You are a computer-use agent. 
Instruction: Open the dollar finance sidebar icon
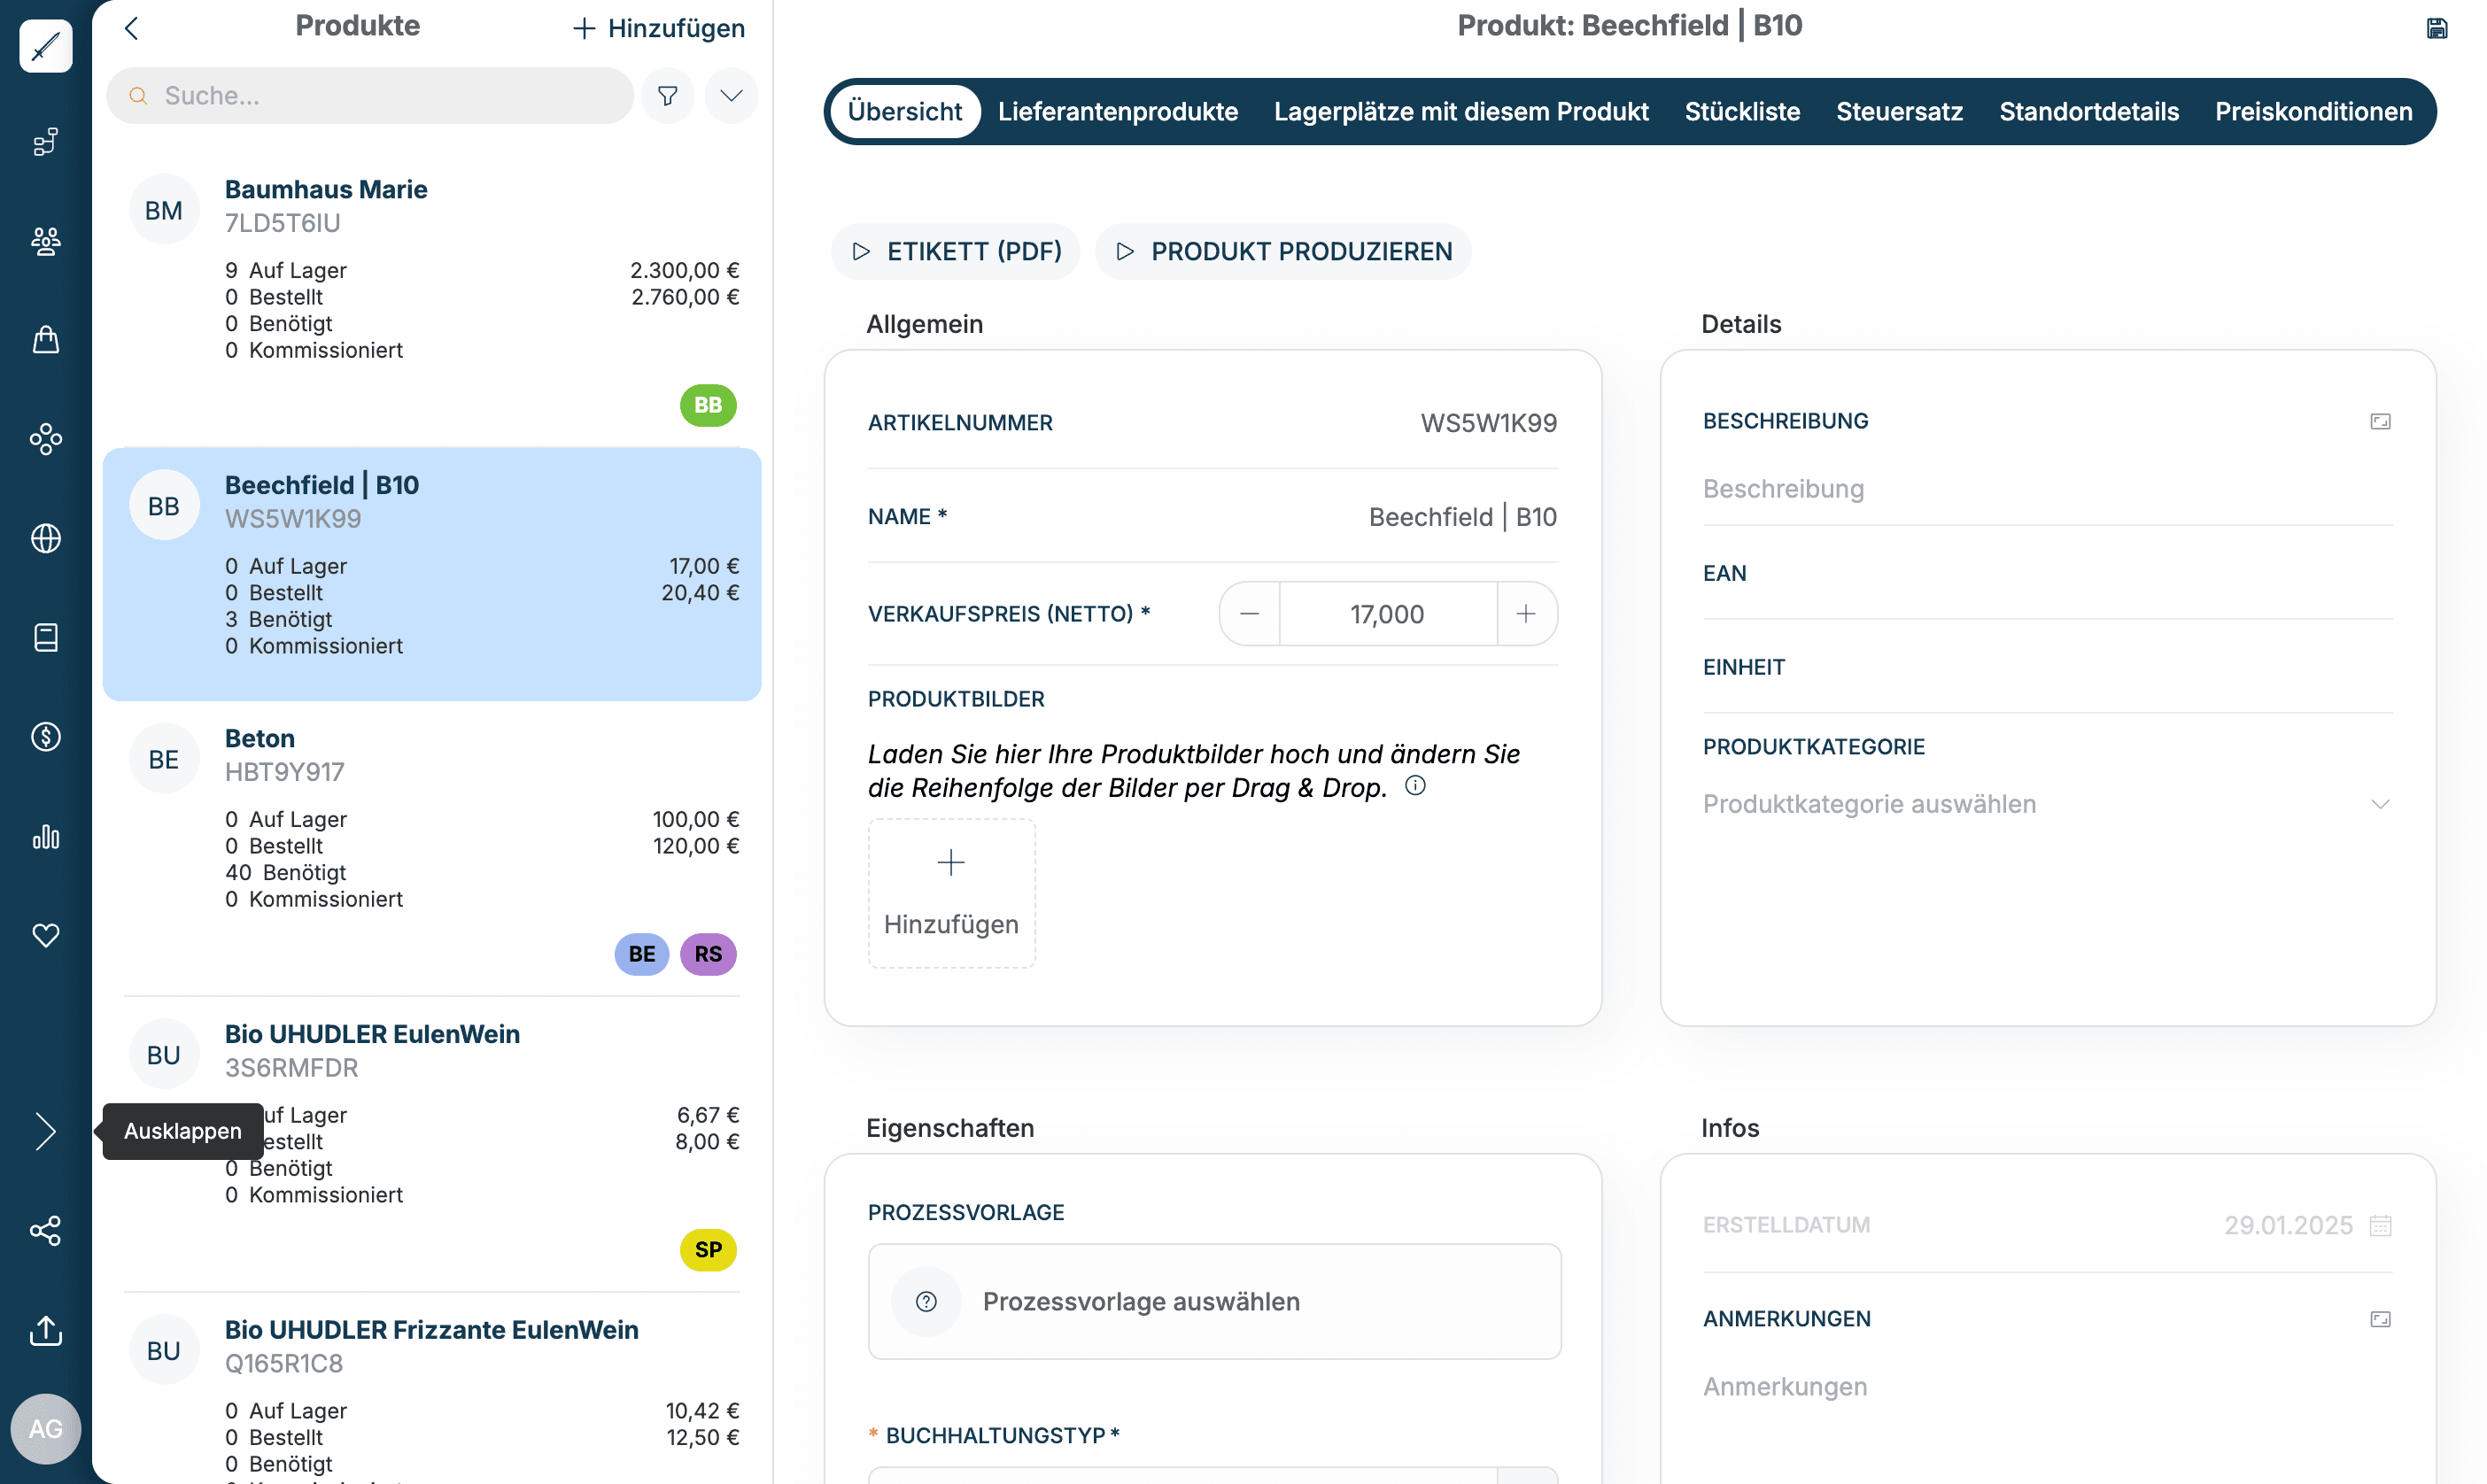[x=45, y=737]
